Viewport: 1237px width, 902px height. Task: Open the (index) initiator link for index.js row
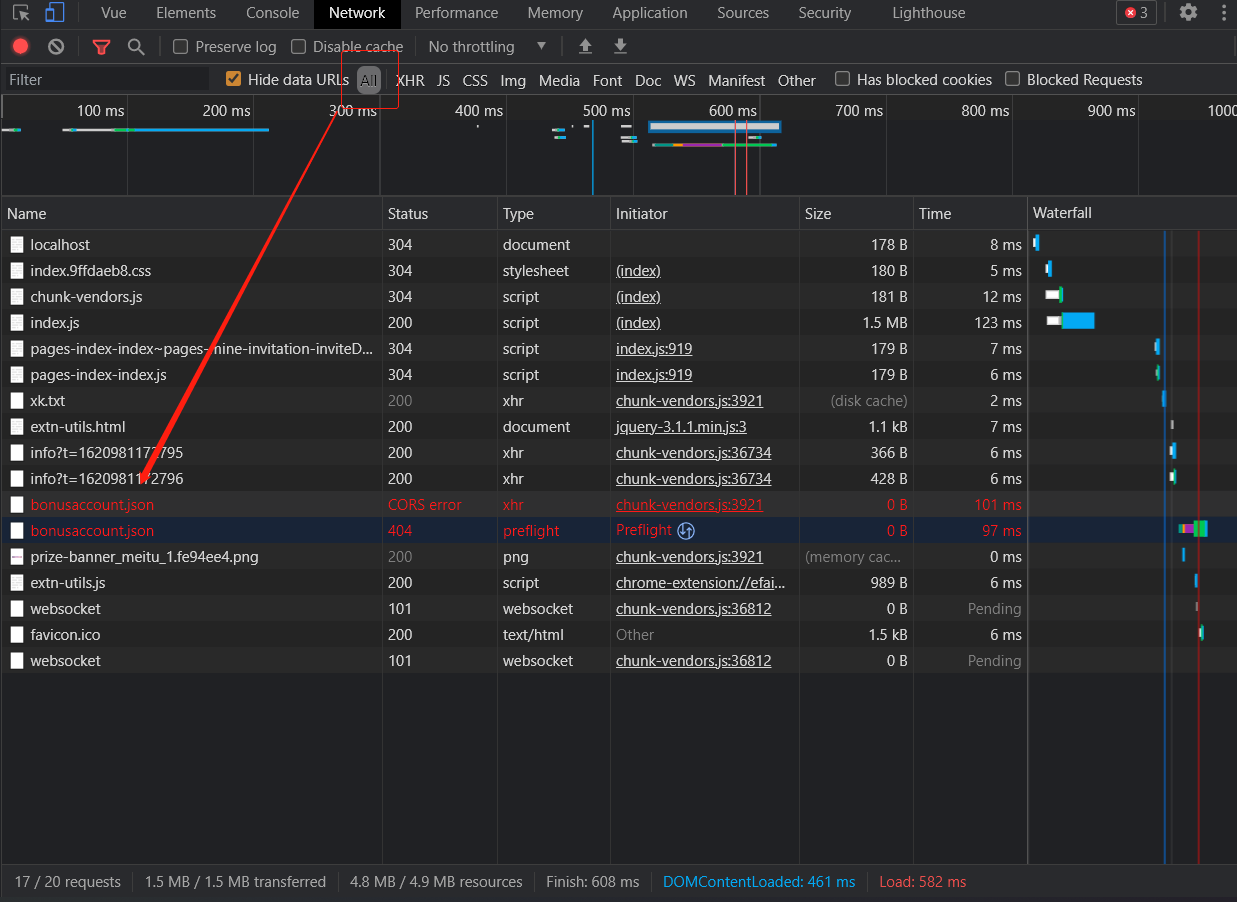(x=638, y=323)
